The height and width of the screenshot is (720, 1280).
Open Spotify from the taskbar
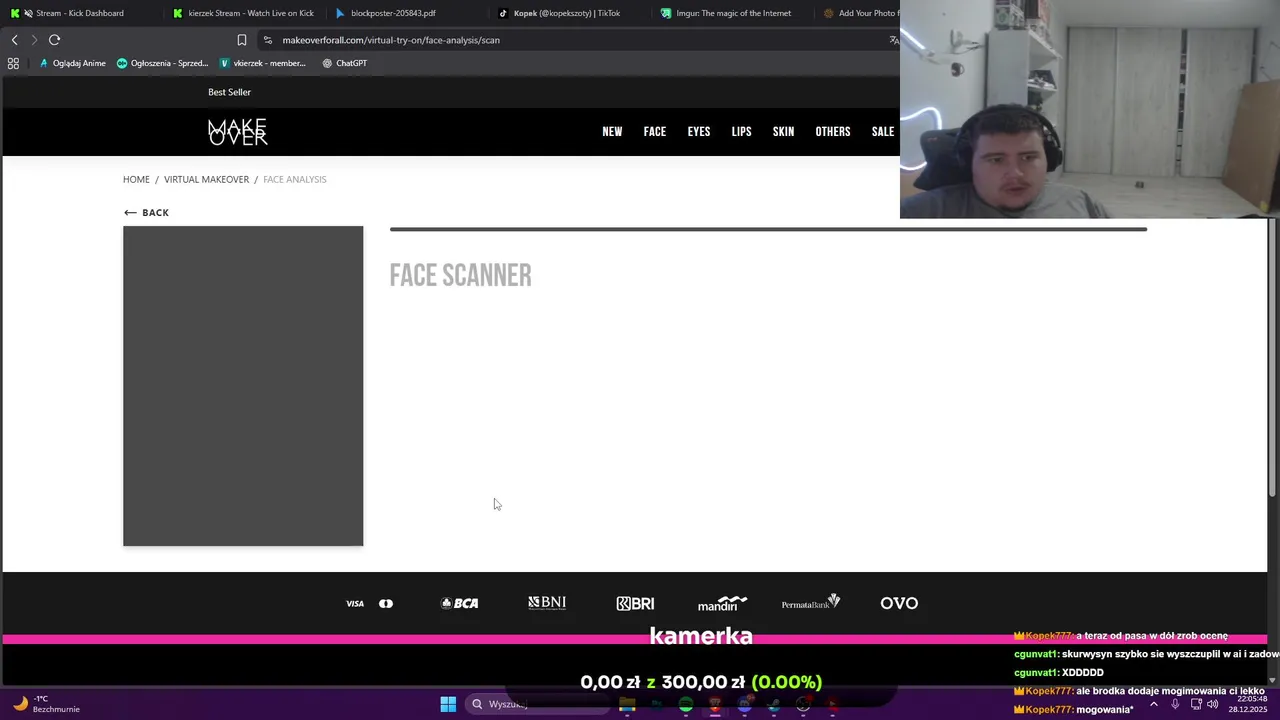(686, 704)
